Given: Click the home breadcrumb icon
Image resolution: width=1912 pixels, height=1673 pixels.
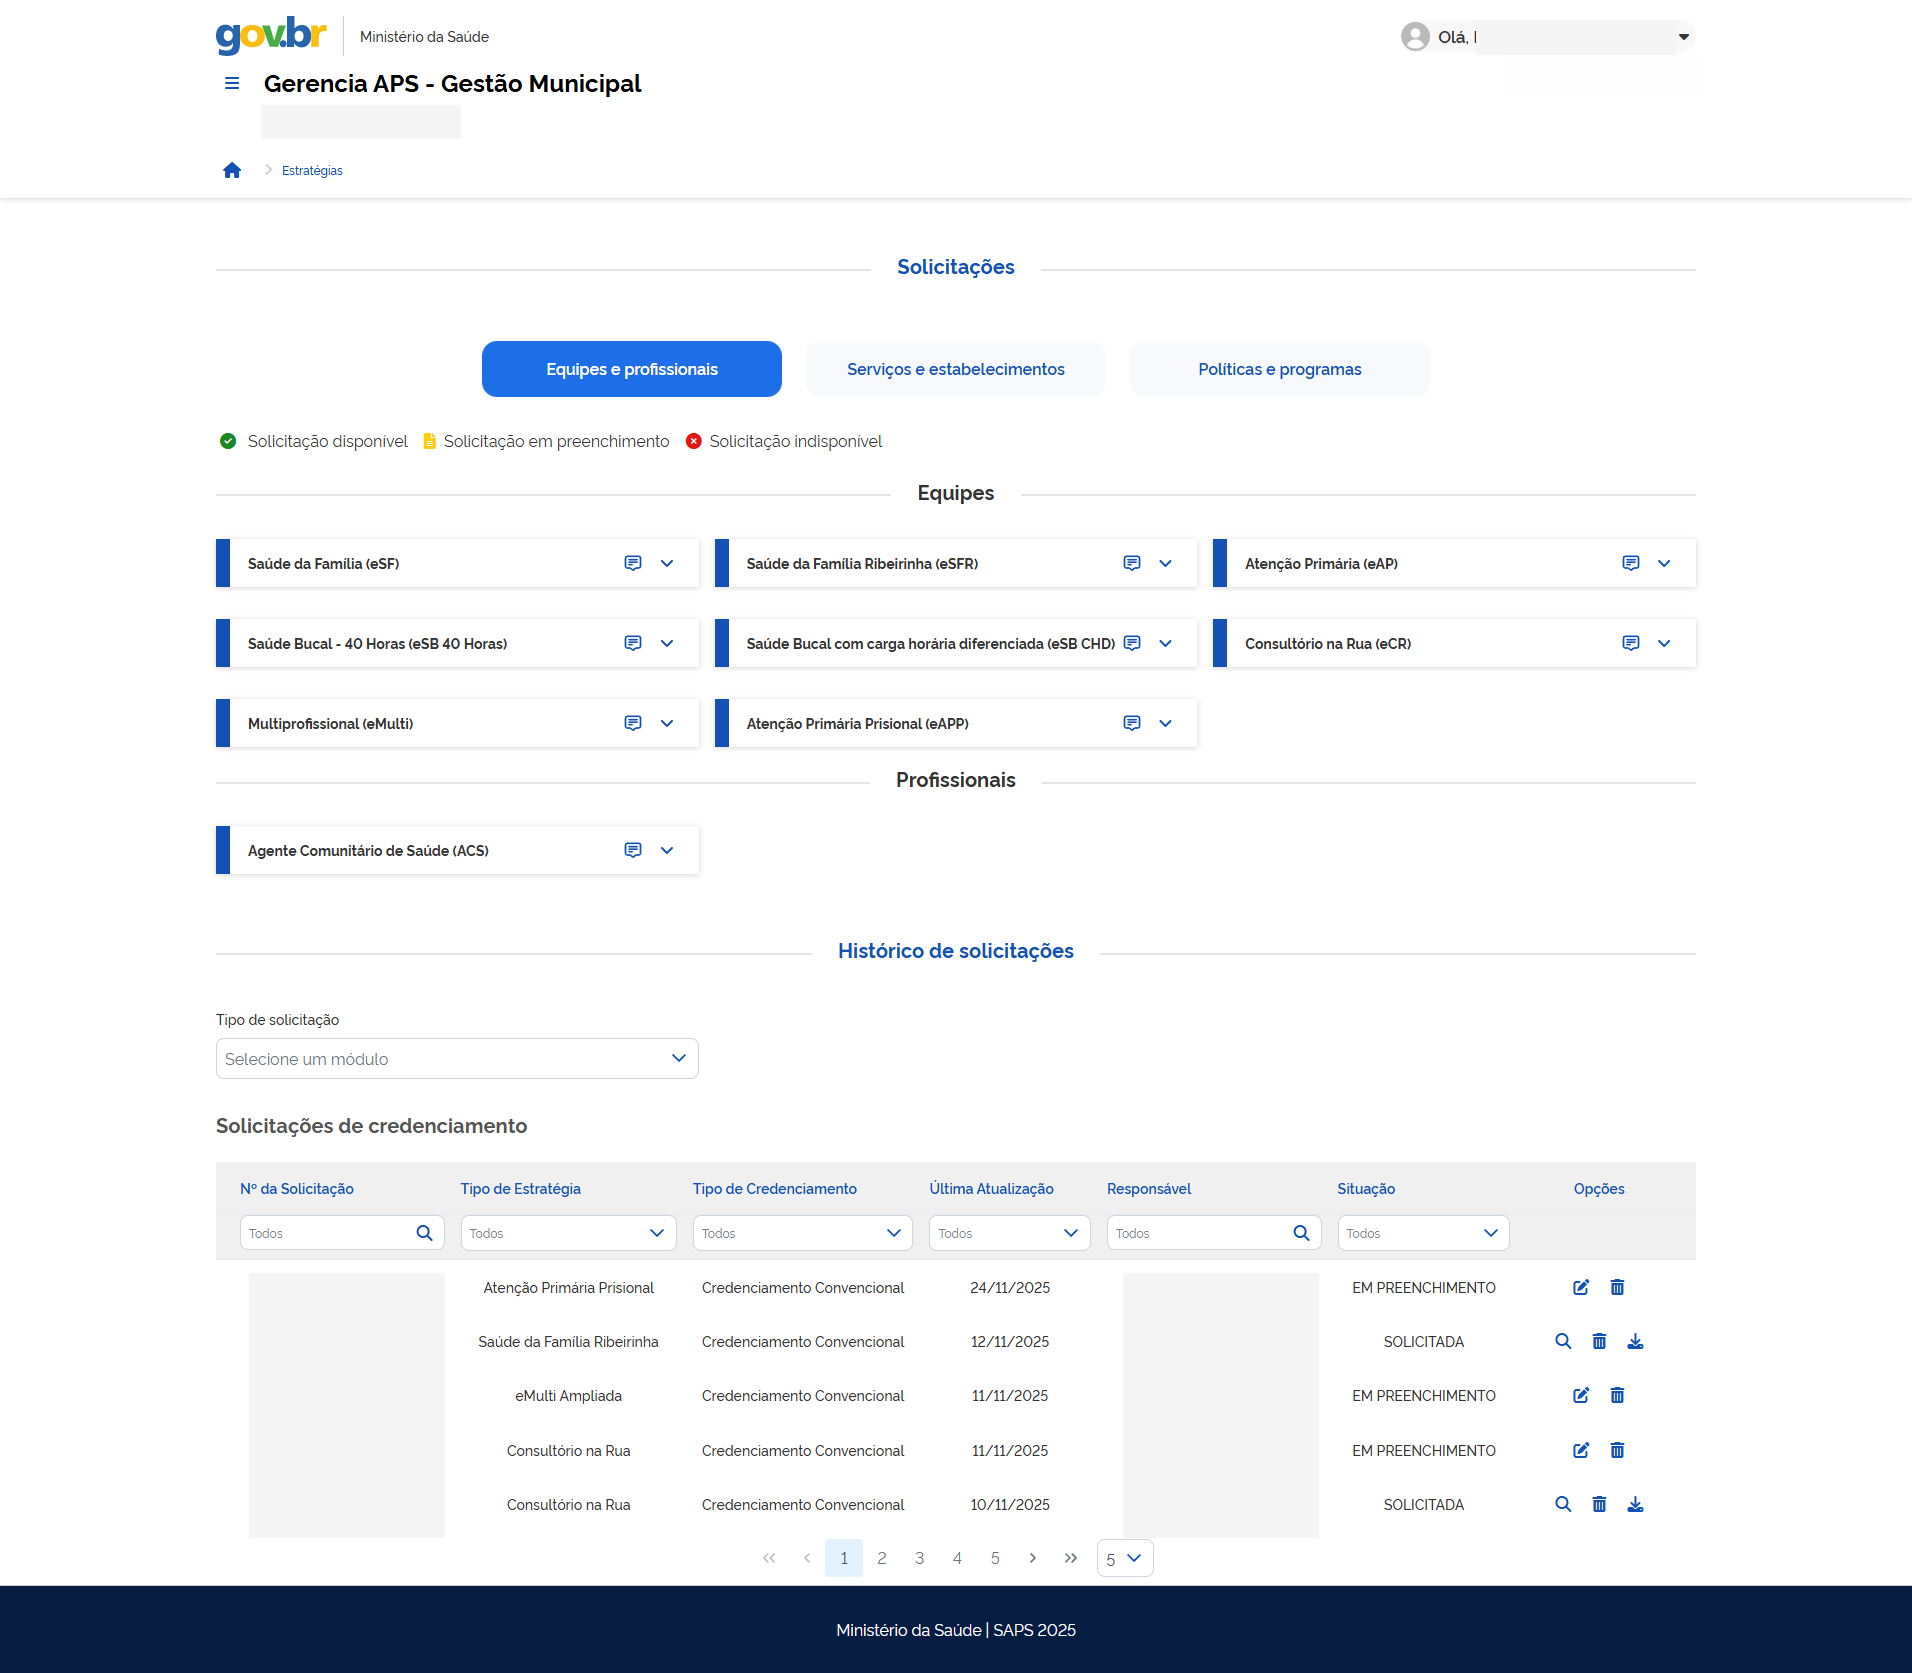Looking at the screenshot, I should (x=232, y=171).
